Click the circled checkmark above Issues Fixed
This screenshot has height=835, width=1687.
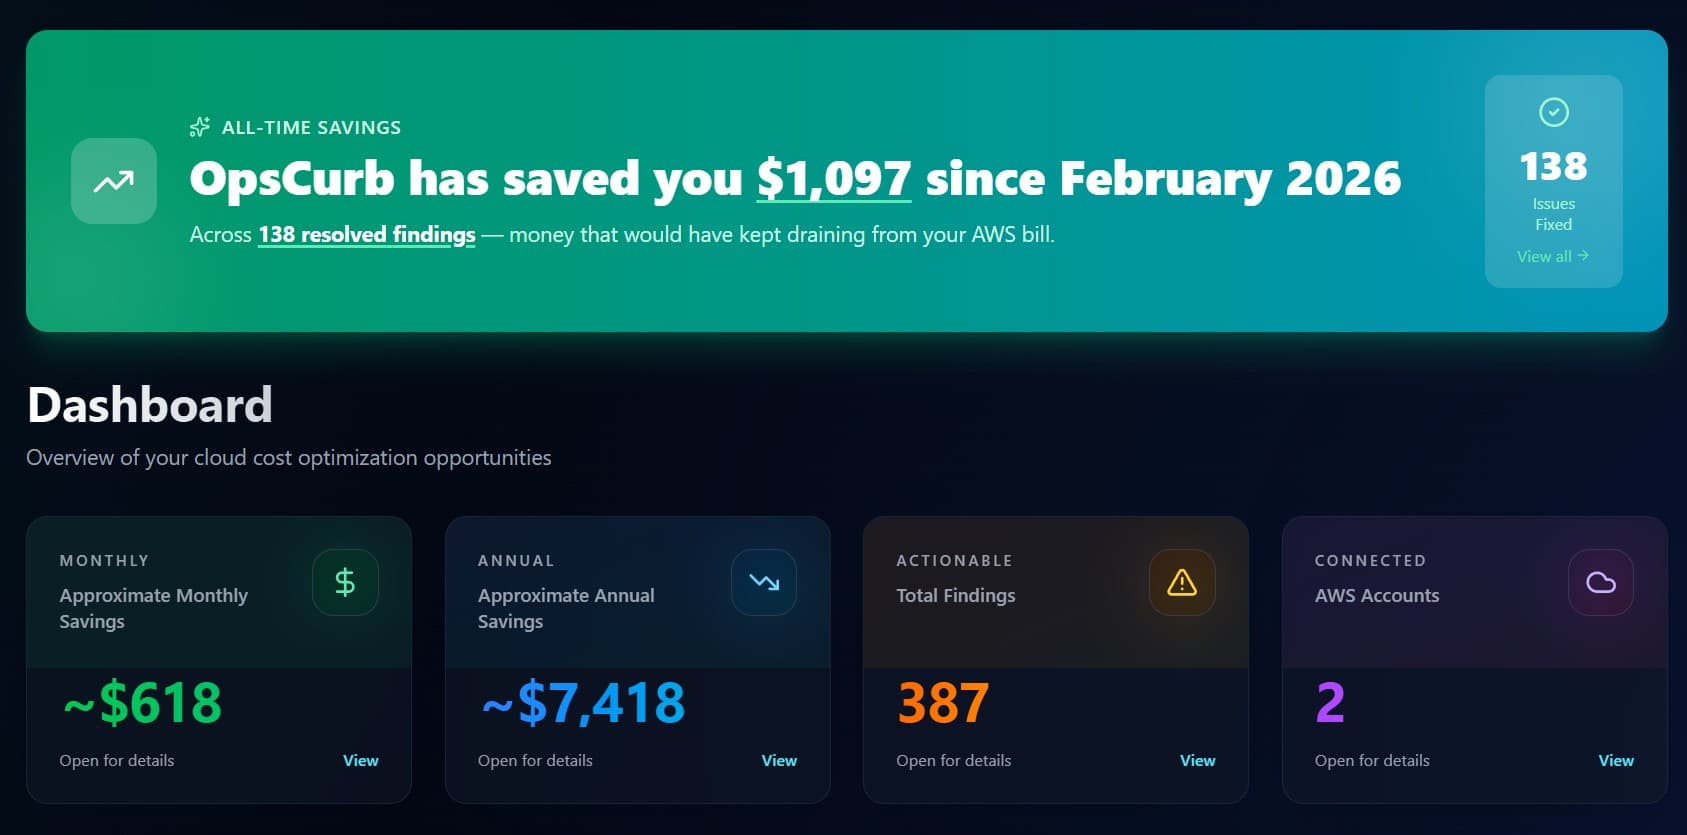click(1553, 112)
